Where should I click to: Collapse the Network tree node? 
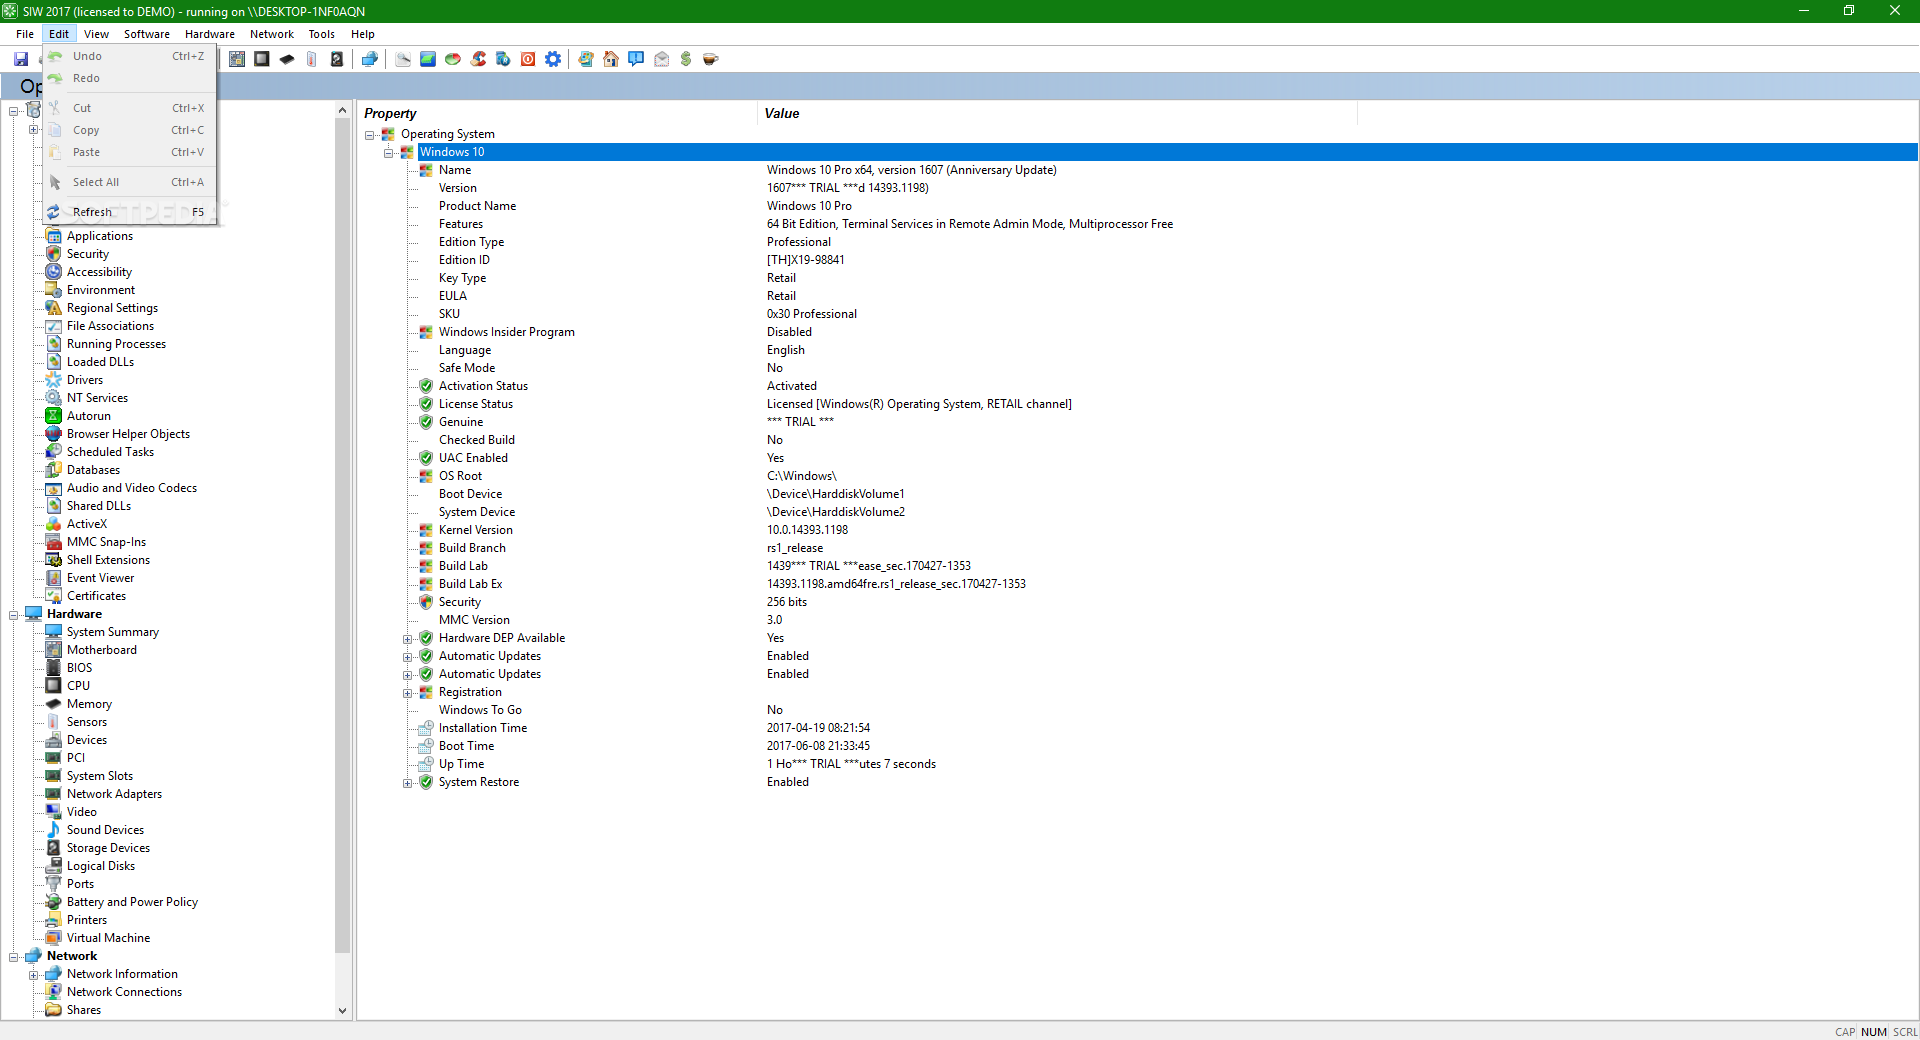point(14,957)
